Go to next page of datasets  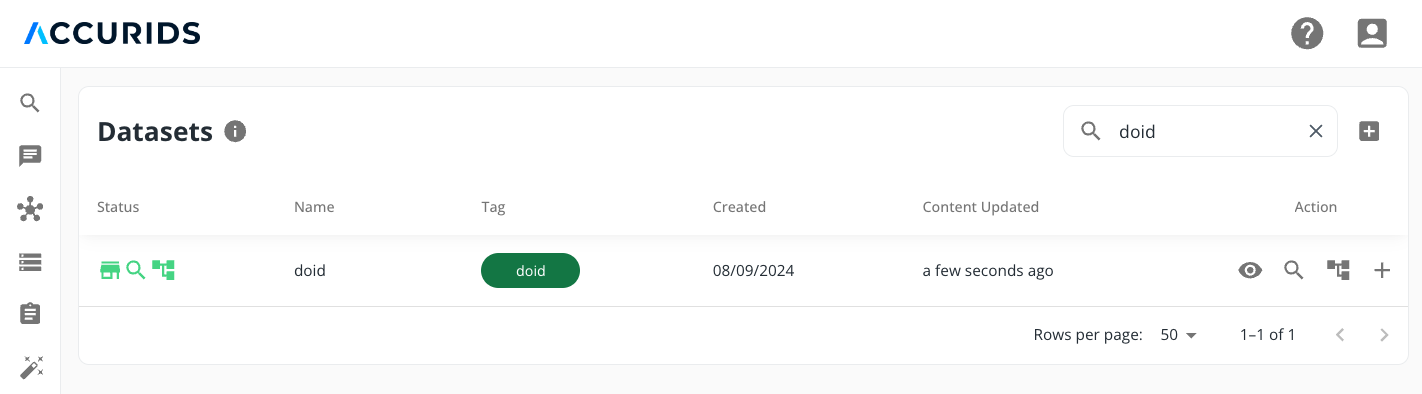pos(1384,335)
